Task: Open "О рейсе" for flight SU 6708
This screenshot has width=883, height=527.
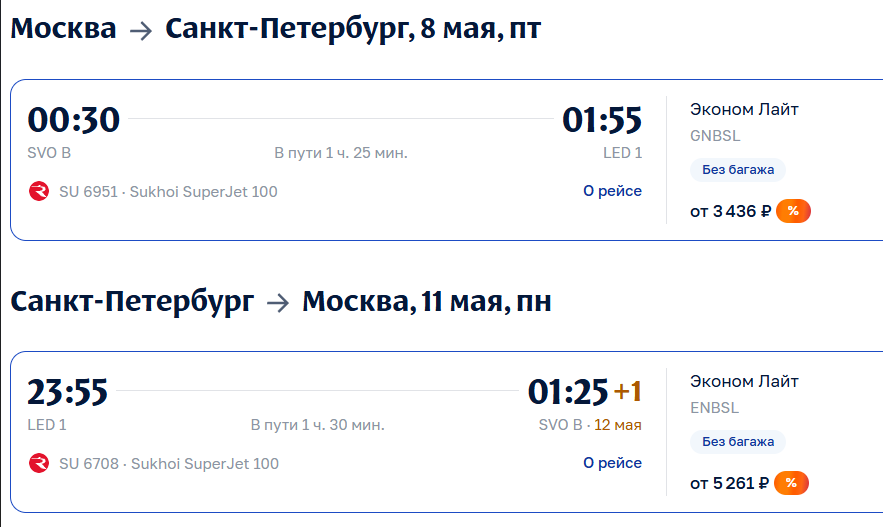Action: pos(612,463)
